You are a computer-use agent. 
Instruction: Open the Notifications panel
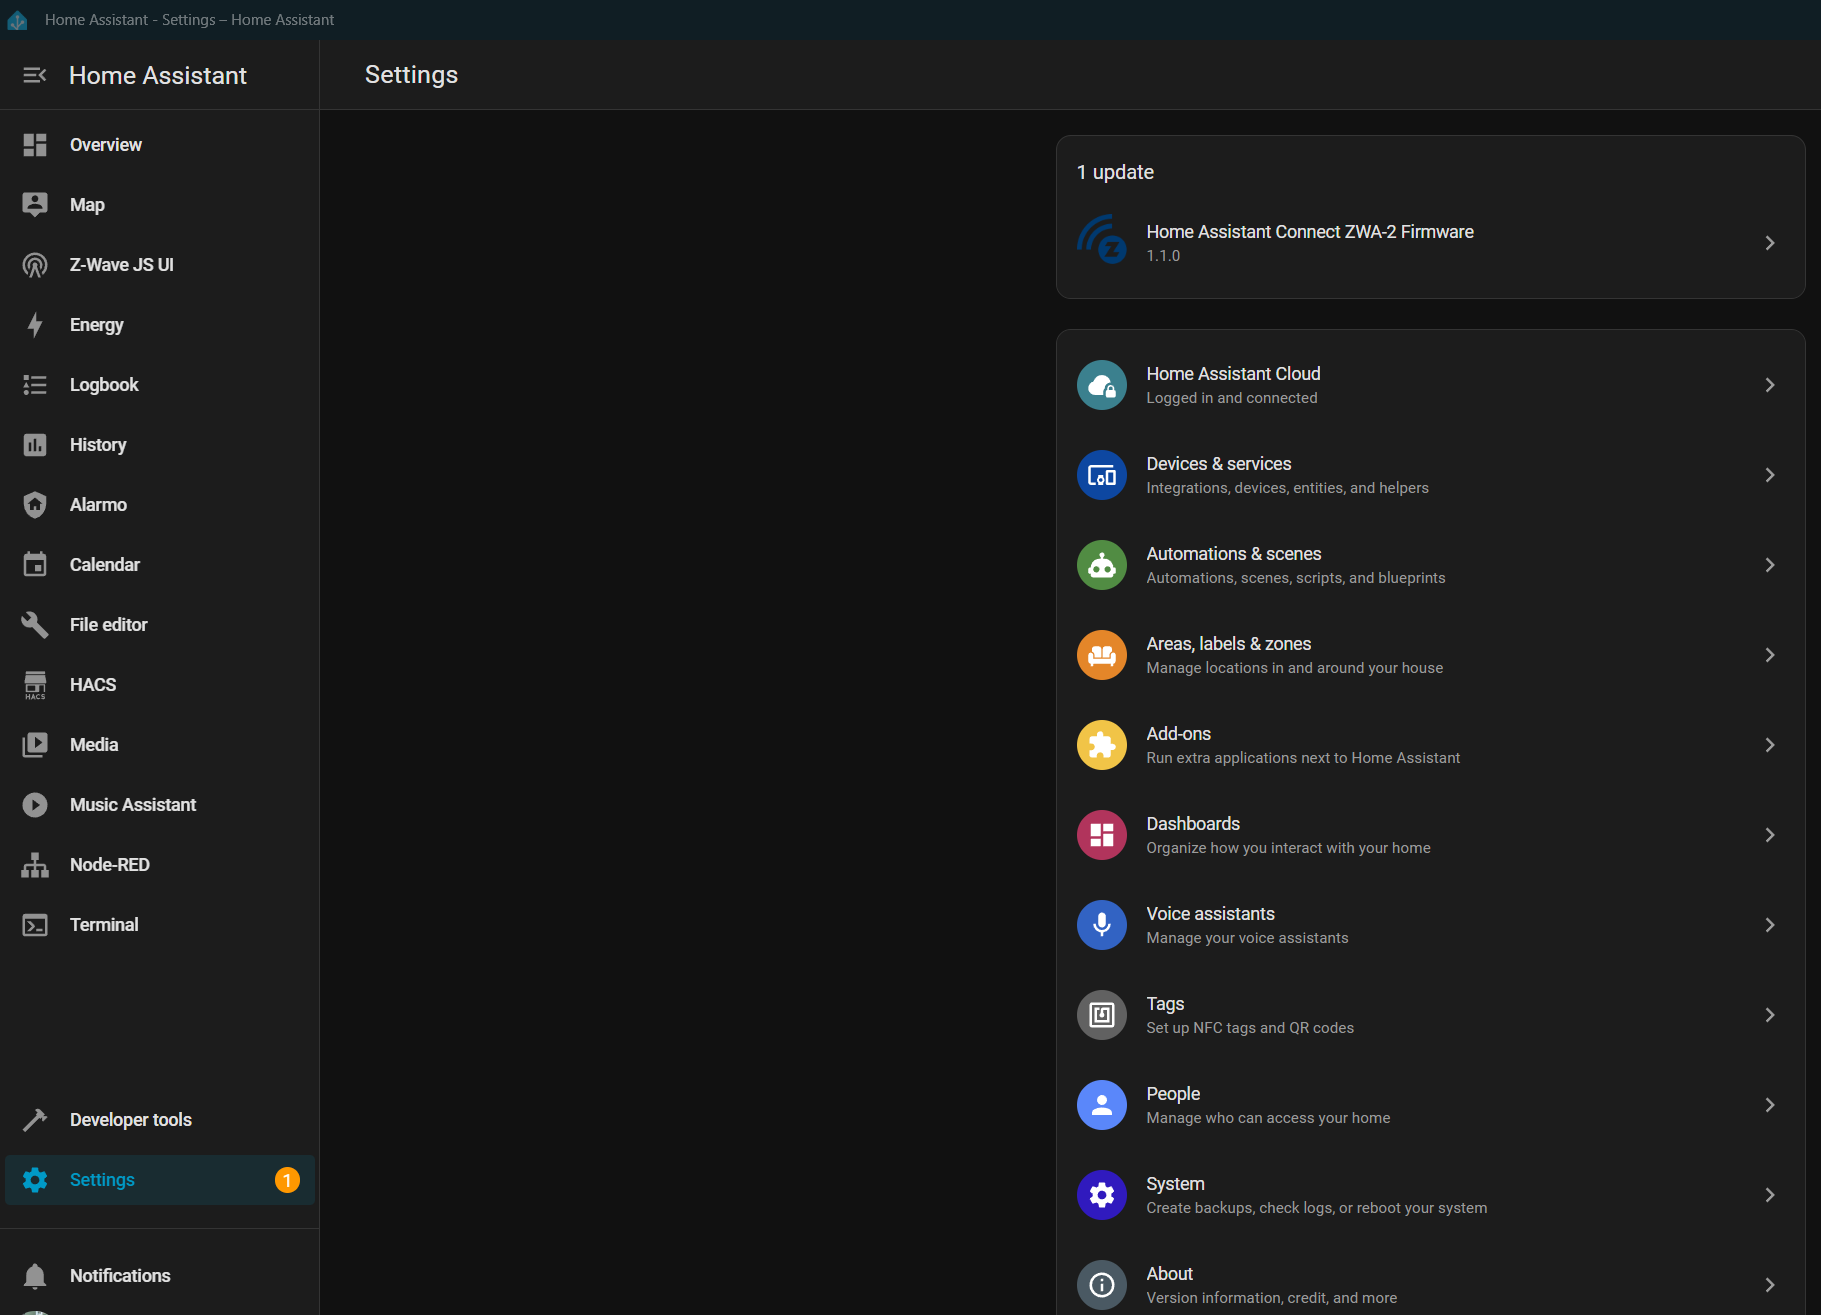pos(120,1276)
